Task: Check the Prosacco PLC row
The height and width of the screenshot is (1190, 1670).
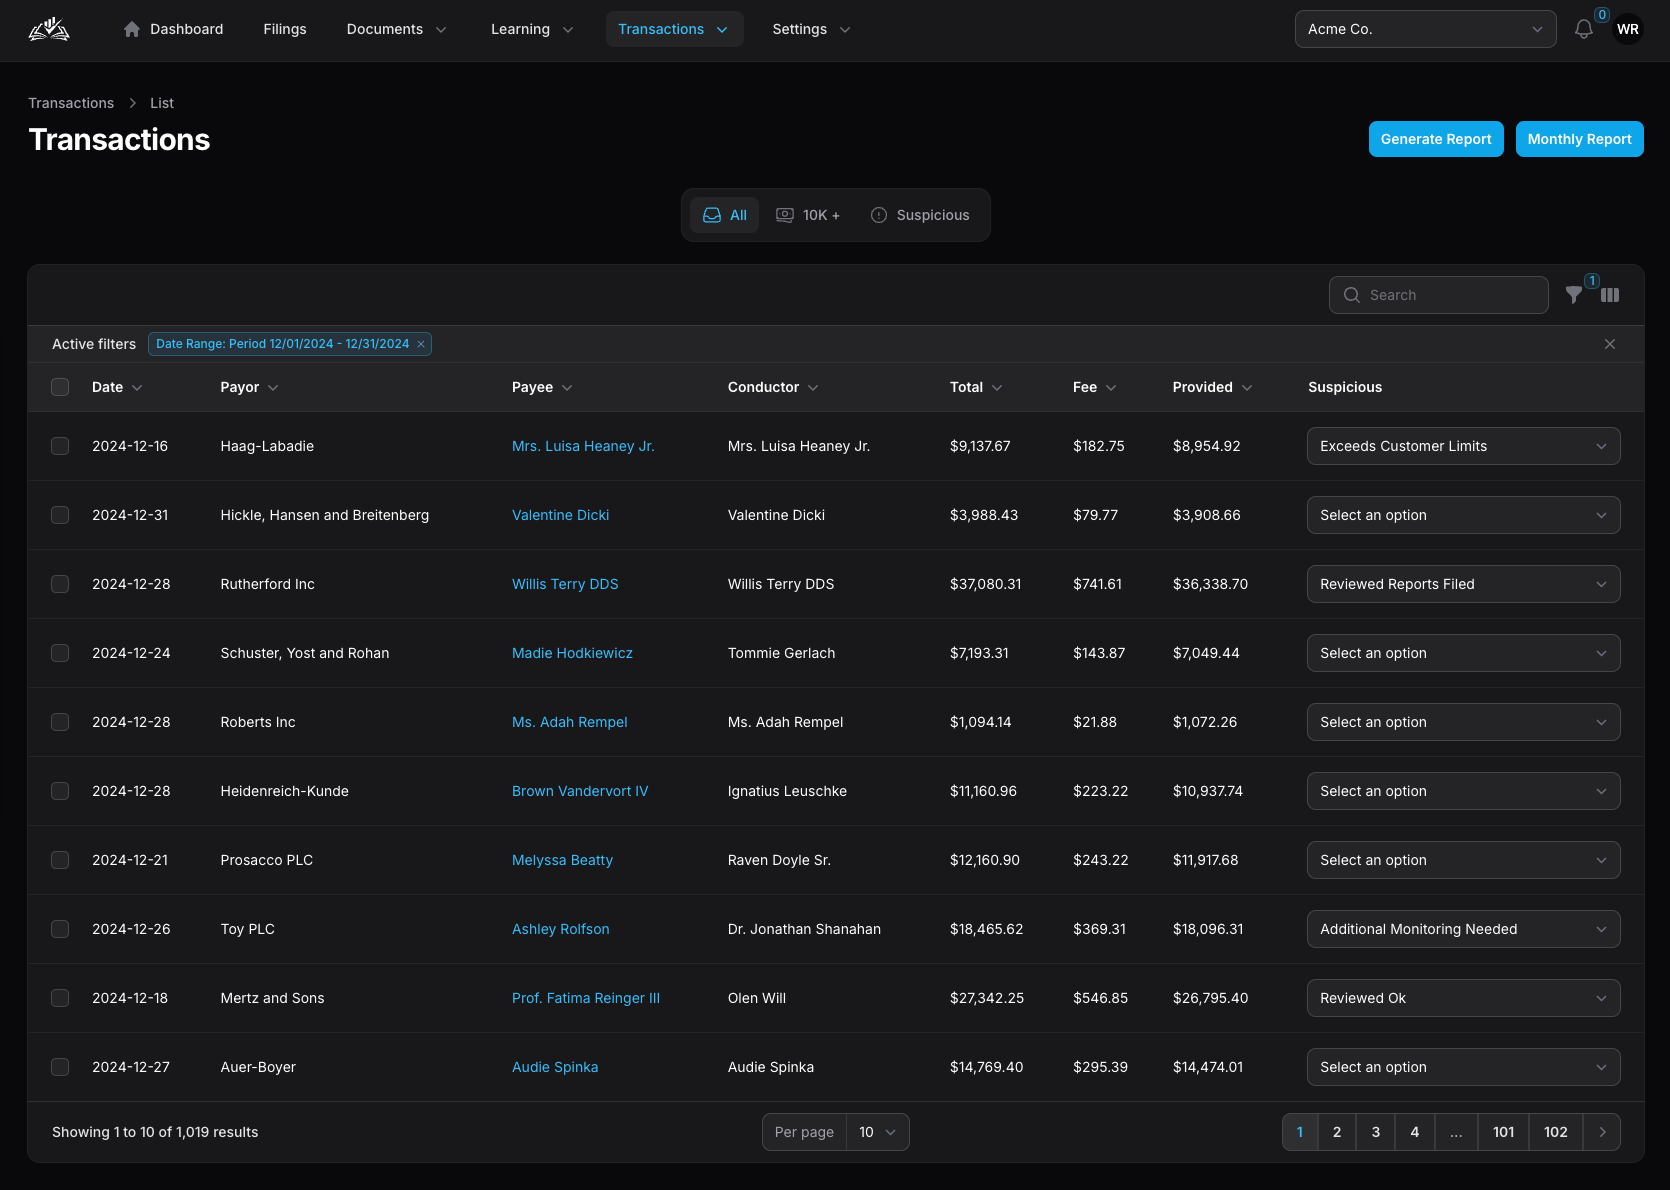Action: coord(60,860)
